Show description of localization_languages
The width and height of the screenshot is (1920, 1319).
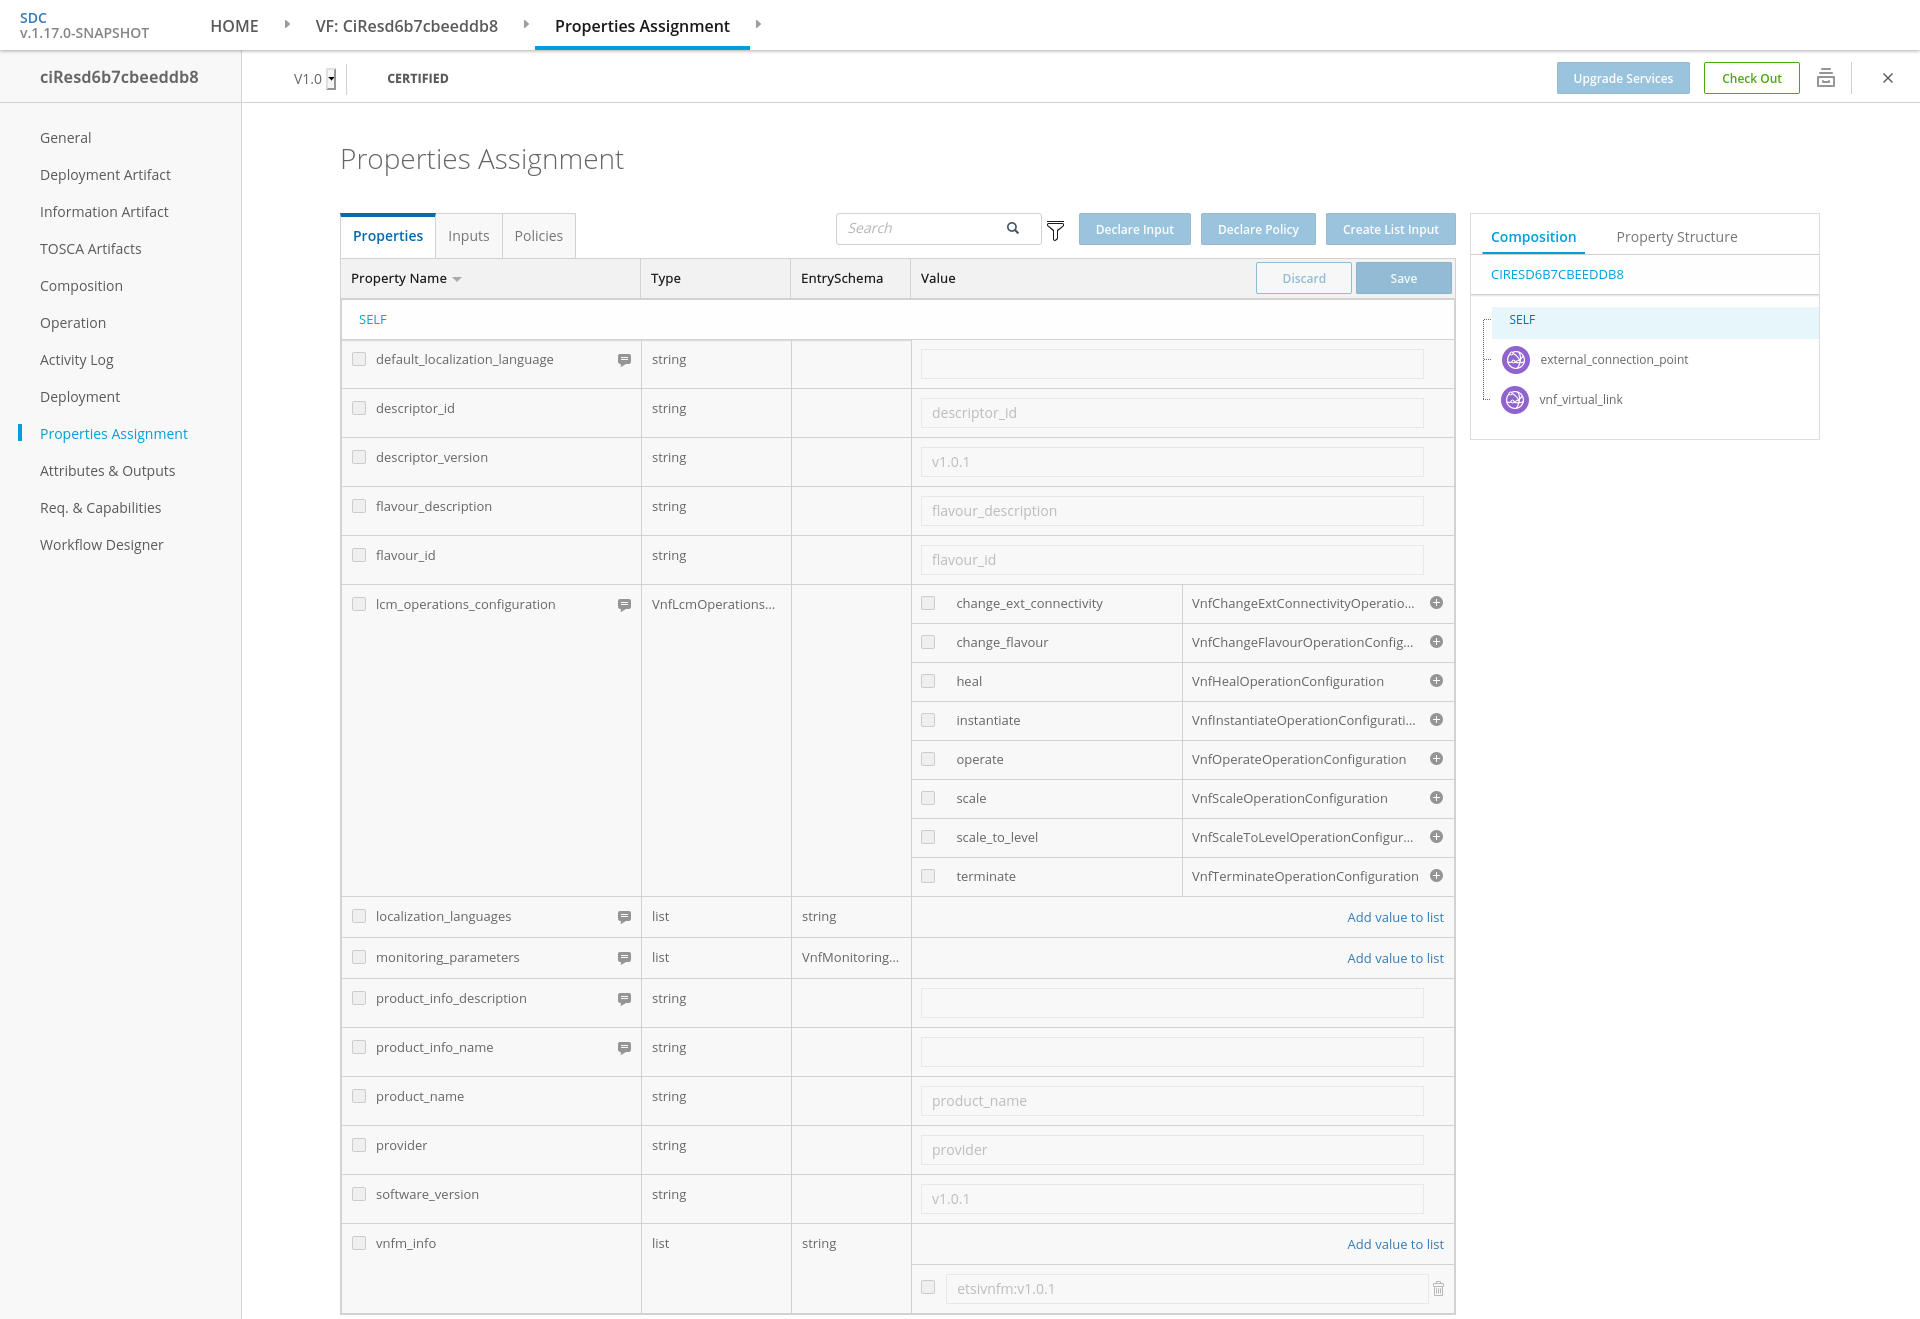pyautogui.click(x=624, y=917)
